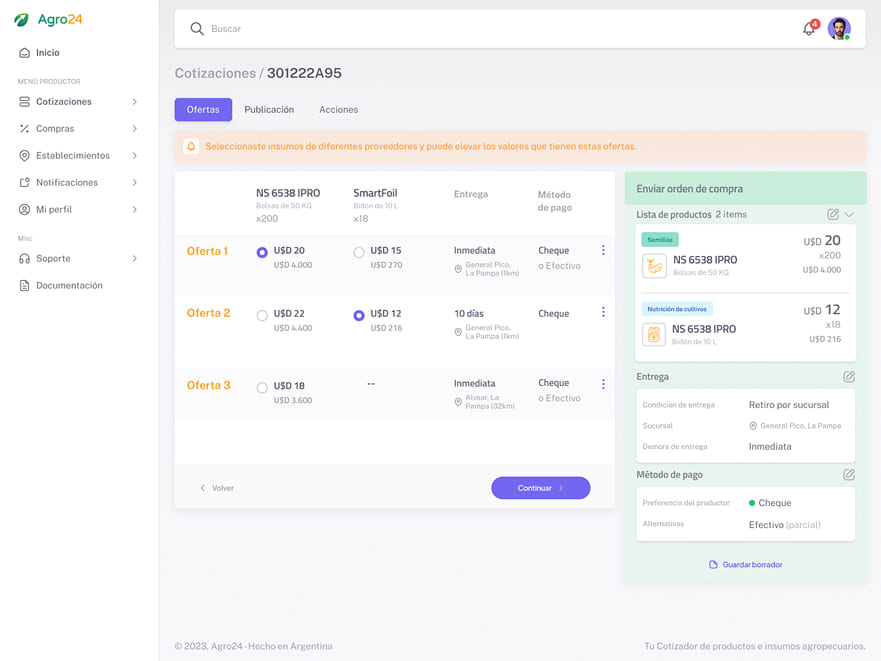Screen dimensions: 881x661
Task: Click the green Cheque preference indicator
Action: [752, 503]
